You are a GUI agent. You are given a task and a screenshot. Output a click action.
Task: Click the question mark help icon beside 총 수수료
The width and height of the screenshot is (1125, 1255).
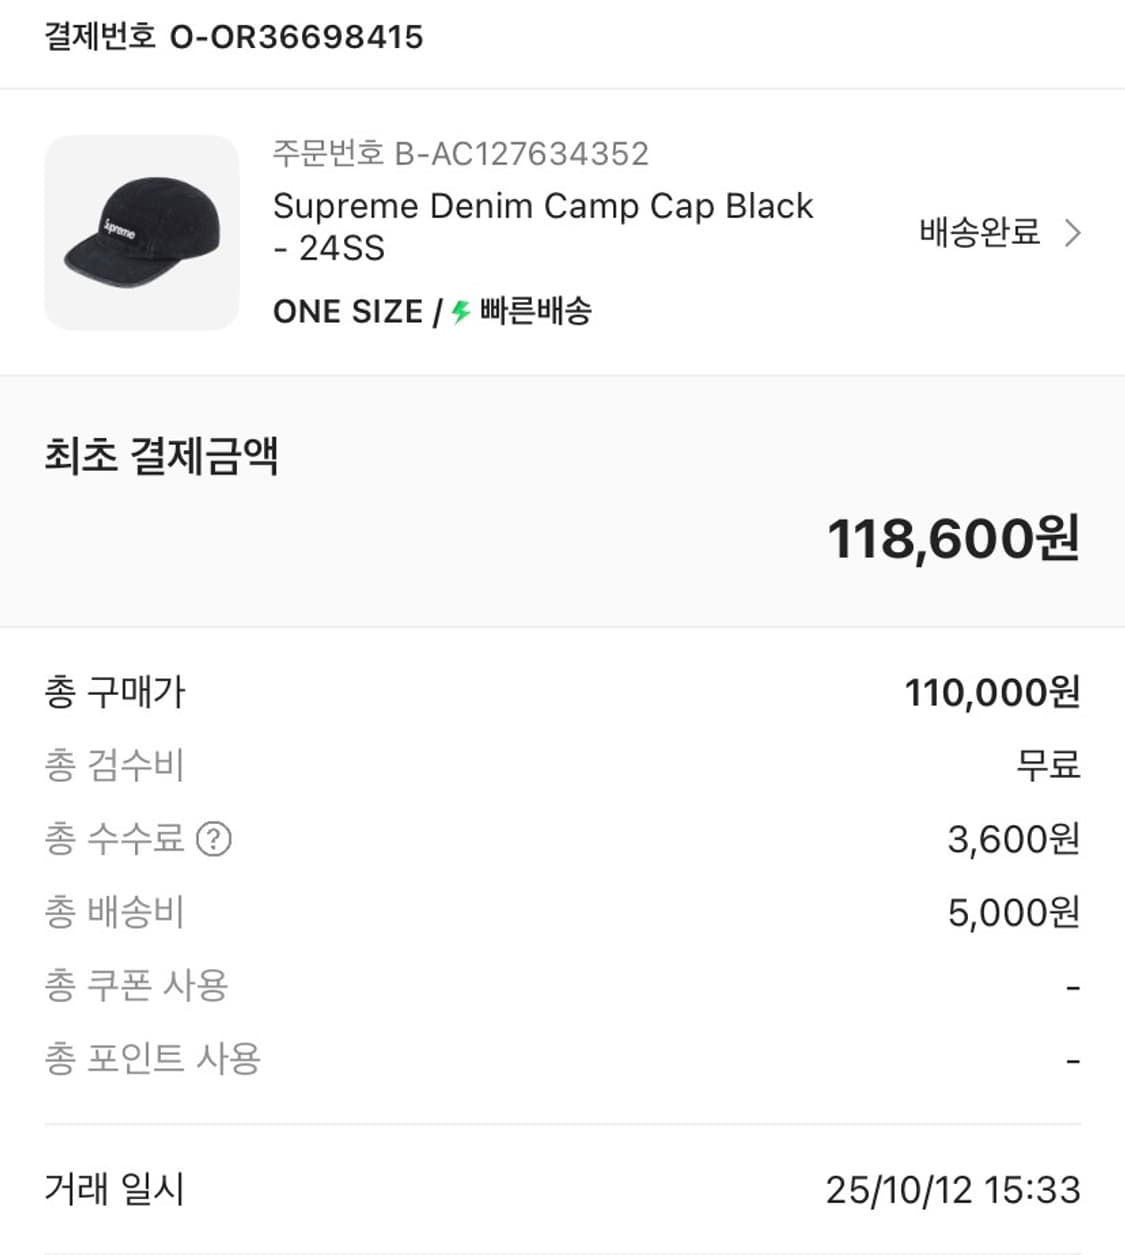click(214, 839)
